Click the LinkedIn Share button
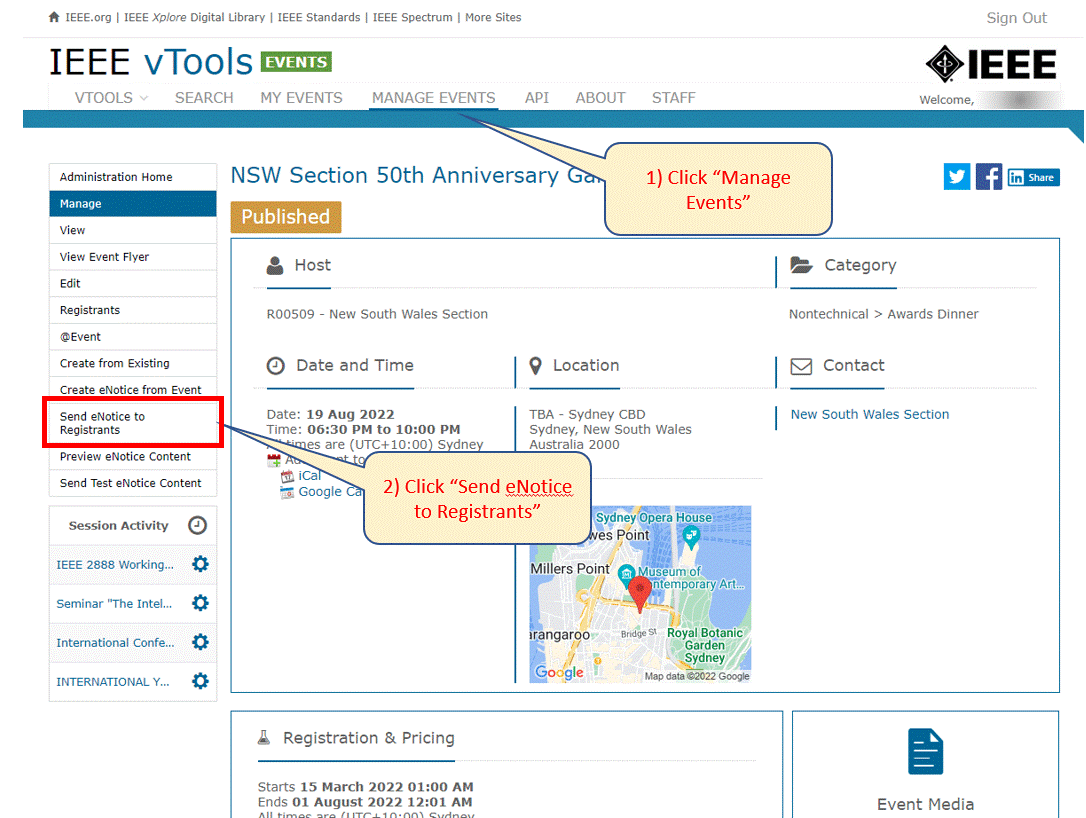Screen dimensions: 1086x818 coord(1033,177)
